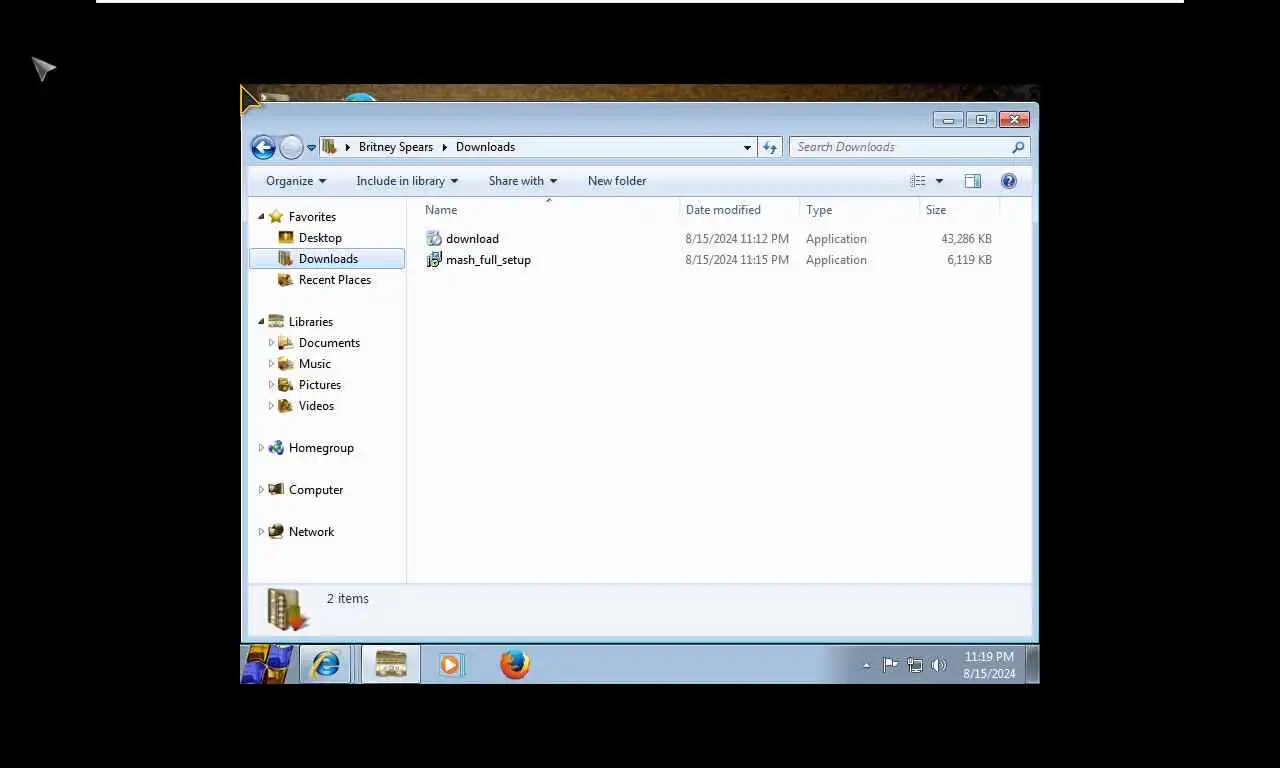Image resolution: width=1280 pixels, height=768 pixels.
Task: Go back with the blue Back arrow
Action: [x=263, y=147]
